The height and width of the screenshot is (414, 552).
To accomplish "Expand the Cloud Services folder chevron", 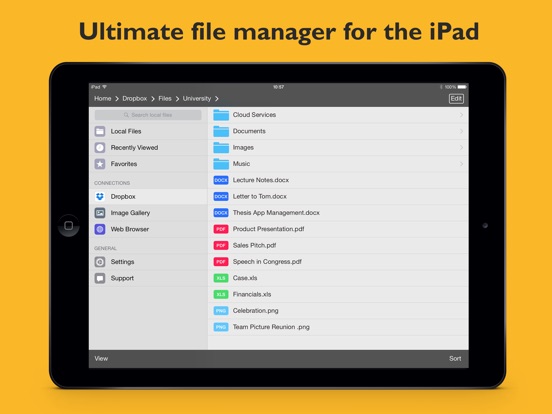I will click(x=461, y=115).
